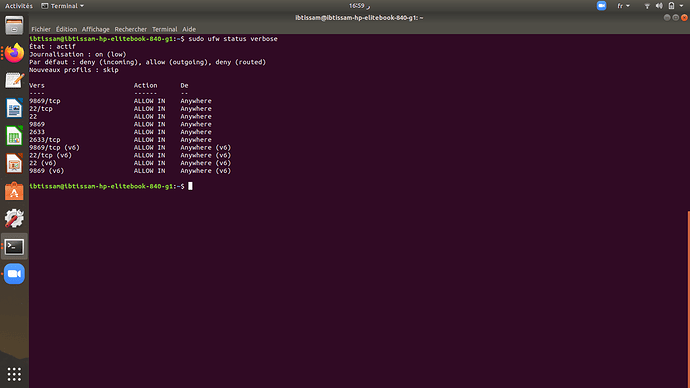Click the 'Journalisation : on (low)' line
Viewport: 690px width, 388px height.
point(78,55)
